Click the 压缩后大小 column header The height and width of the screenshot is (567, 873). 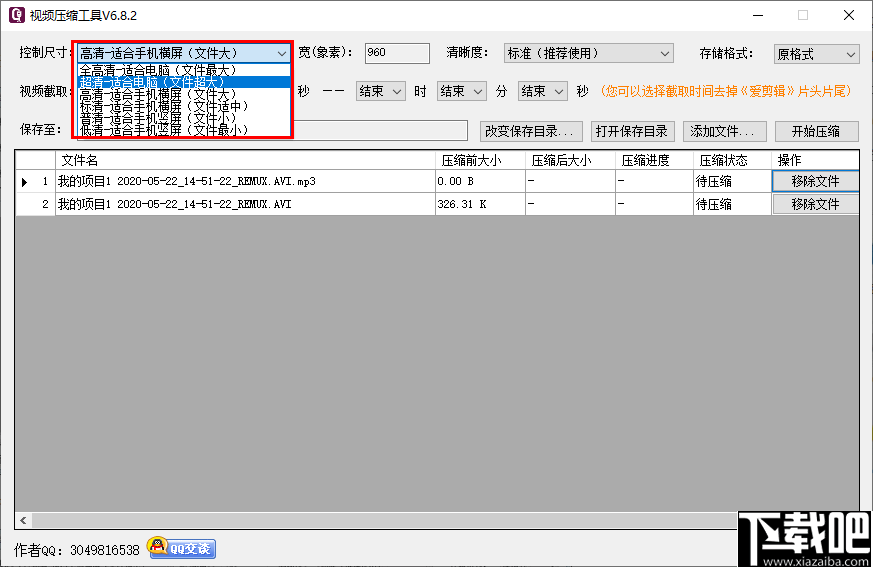tap(570, 160)
